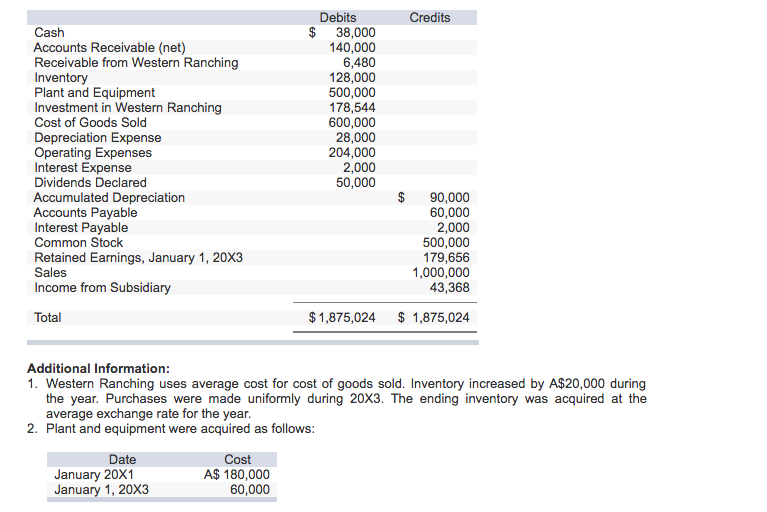
Task: Click the Cash debit amount 38,000
Action: pyautogui.click(x=355, y=32)
